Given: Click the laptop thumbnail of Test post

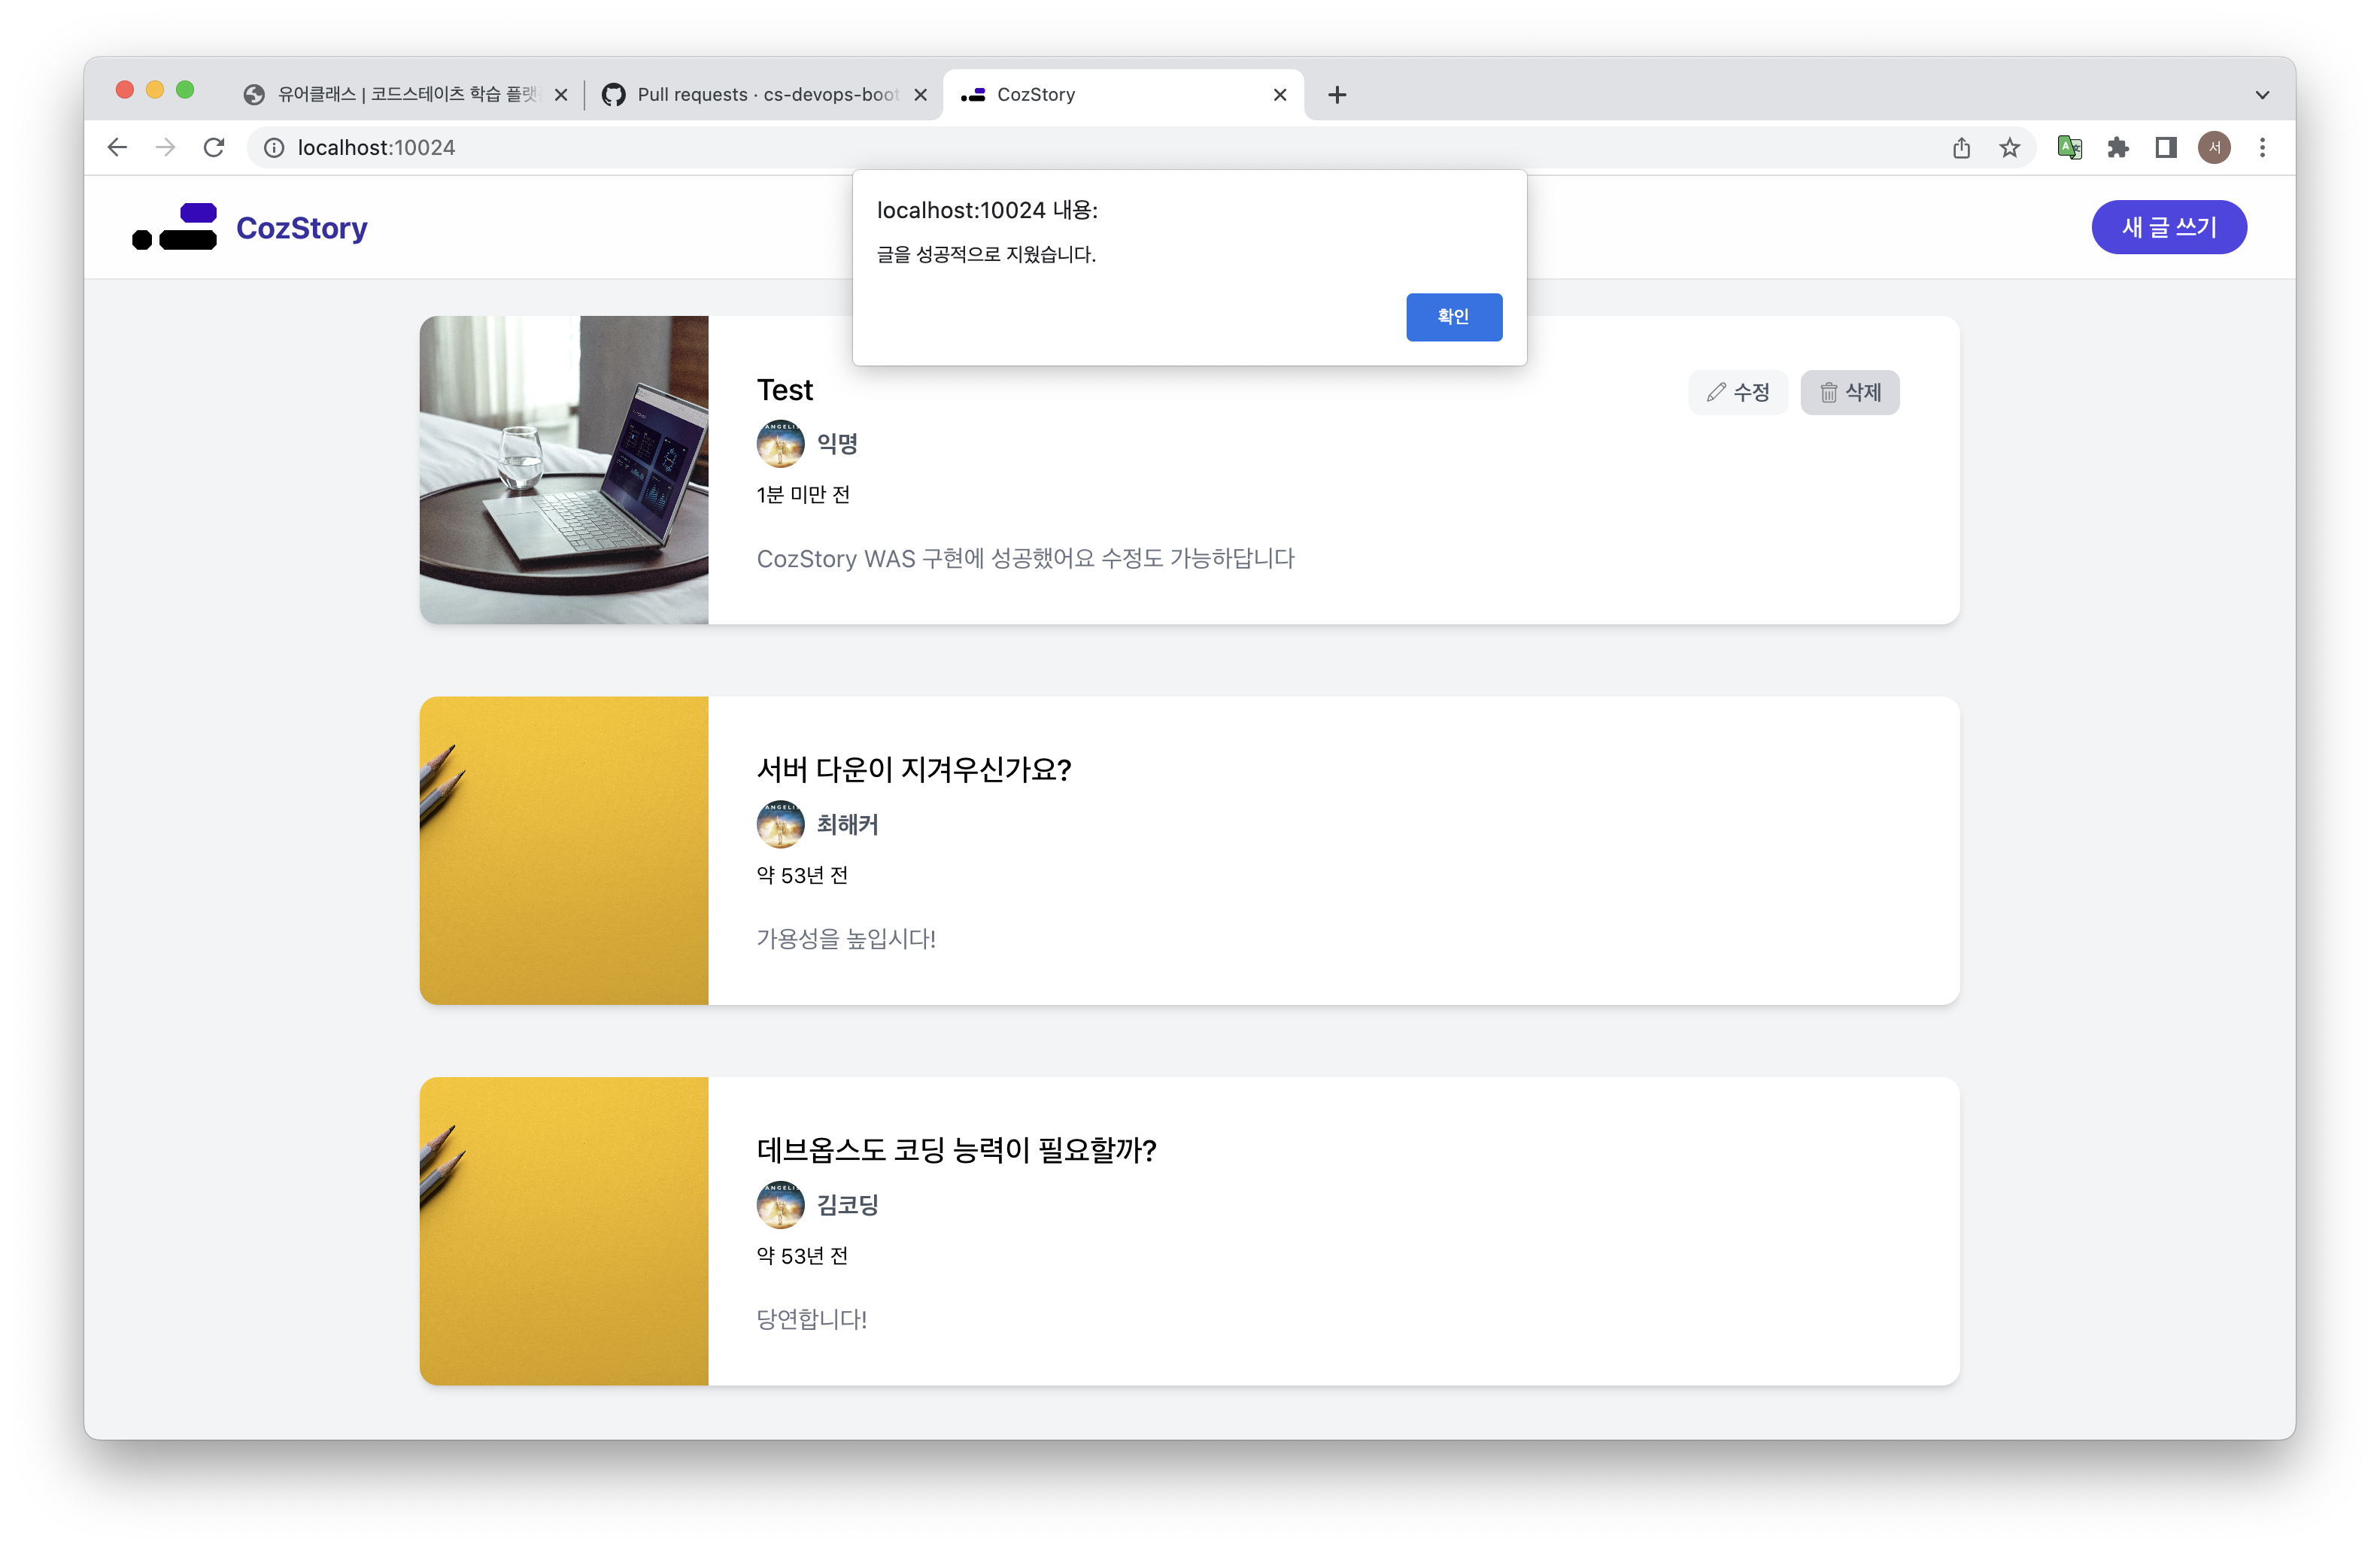Looking at the screenshot, I should (564, 470).
